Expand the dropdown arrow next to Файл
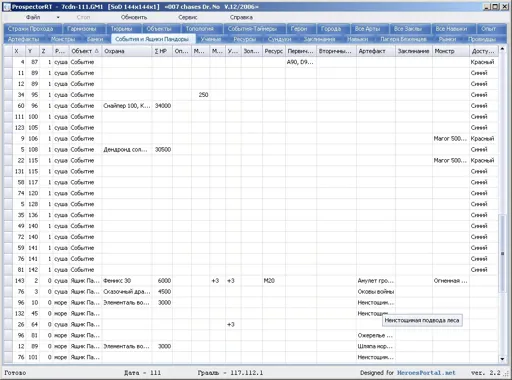This screenshot has height=380, width=512. 58,17
